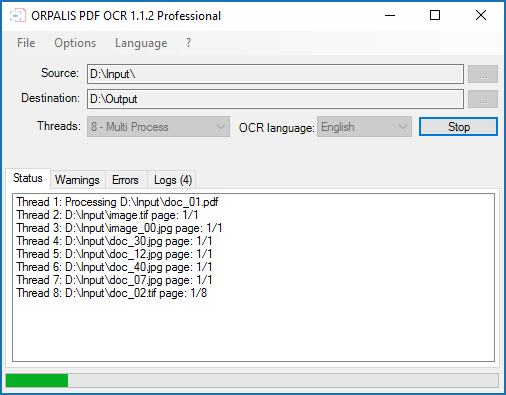This screenshot has height=395, width=506.
Task: Click the Source path field
Action: click(x=275, y=74)
